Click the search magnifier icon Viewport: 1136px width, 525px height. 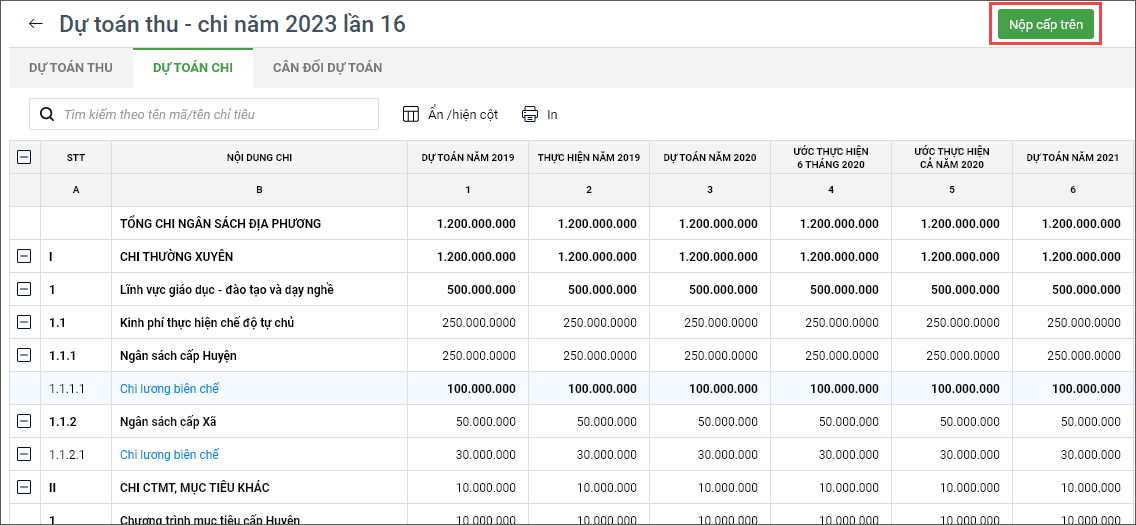pos(47,114)
